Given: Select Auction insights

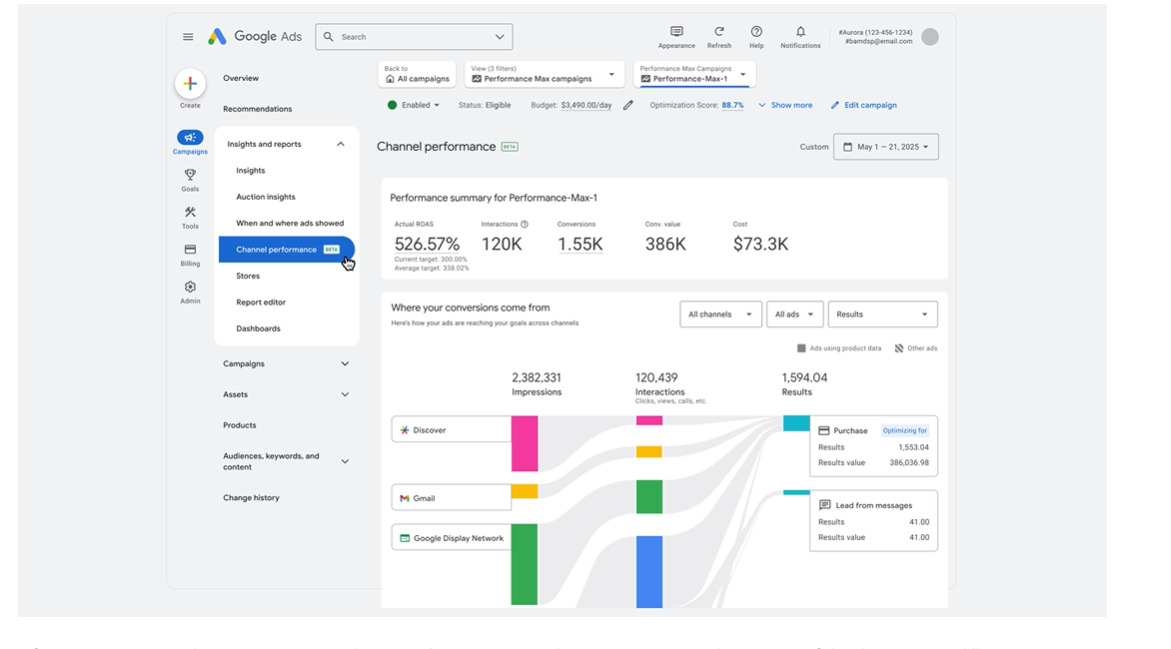Looking at the screenshot, I should [x=266, y=196].
